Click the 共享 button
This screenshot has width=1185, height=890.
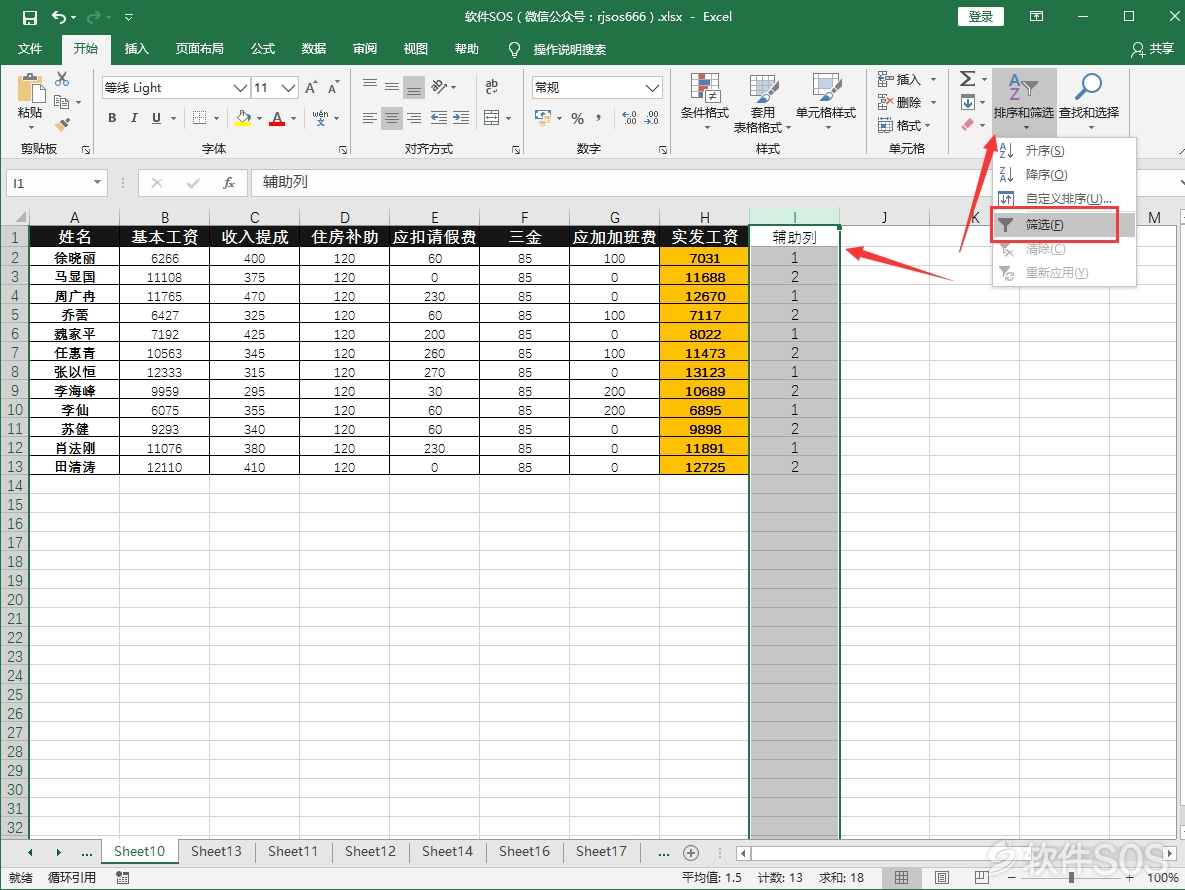click(x=1153, y=49)
